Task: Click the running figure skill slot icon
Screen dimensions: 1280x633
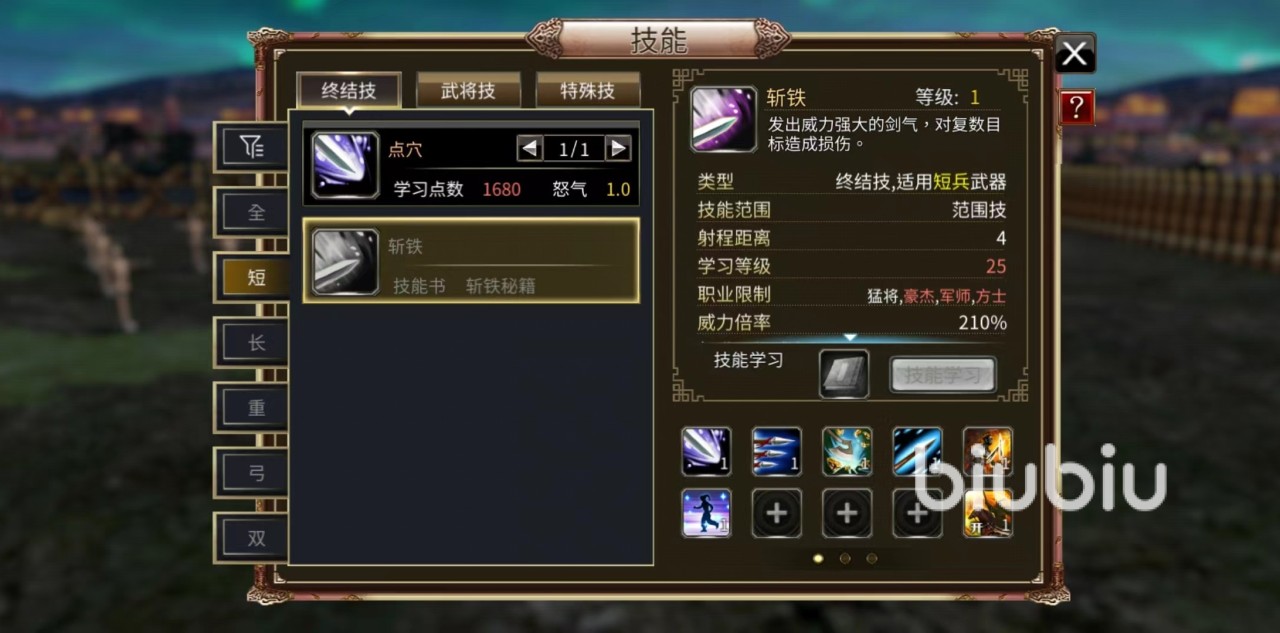Action: click(x=706, y=513)
